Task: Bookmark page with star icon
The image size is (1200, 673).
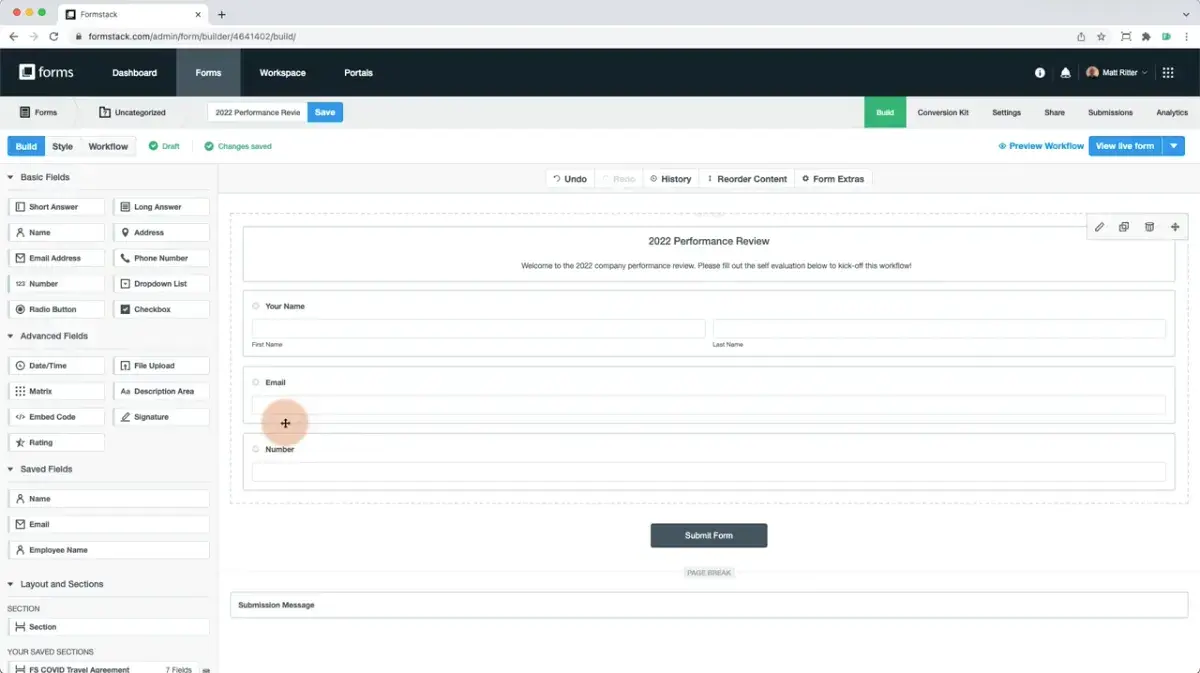Action: click(1101, 36)
